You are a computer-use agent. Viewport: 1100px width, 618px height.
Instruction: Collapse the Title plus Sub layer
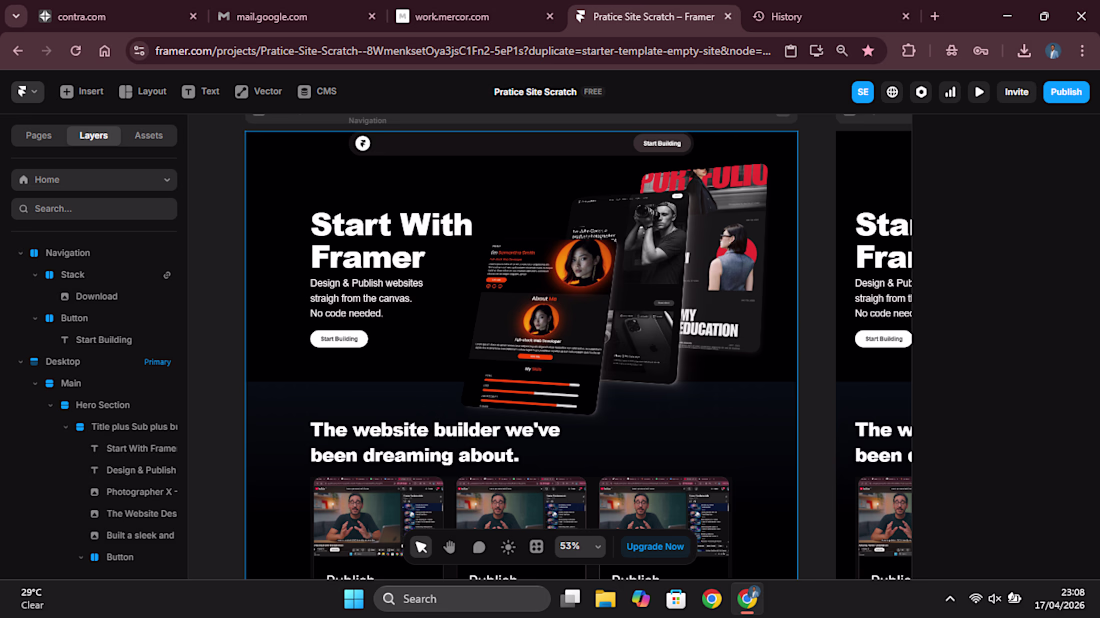pyautogui.click(x=66, y=427)
